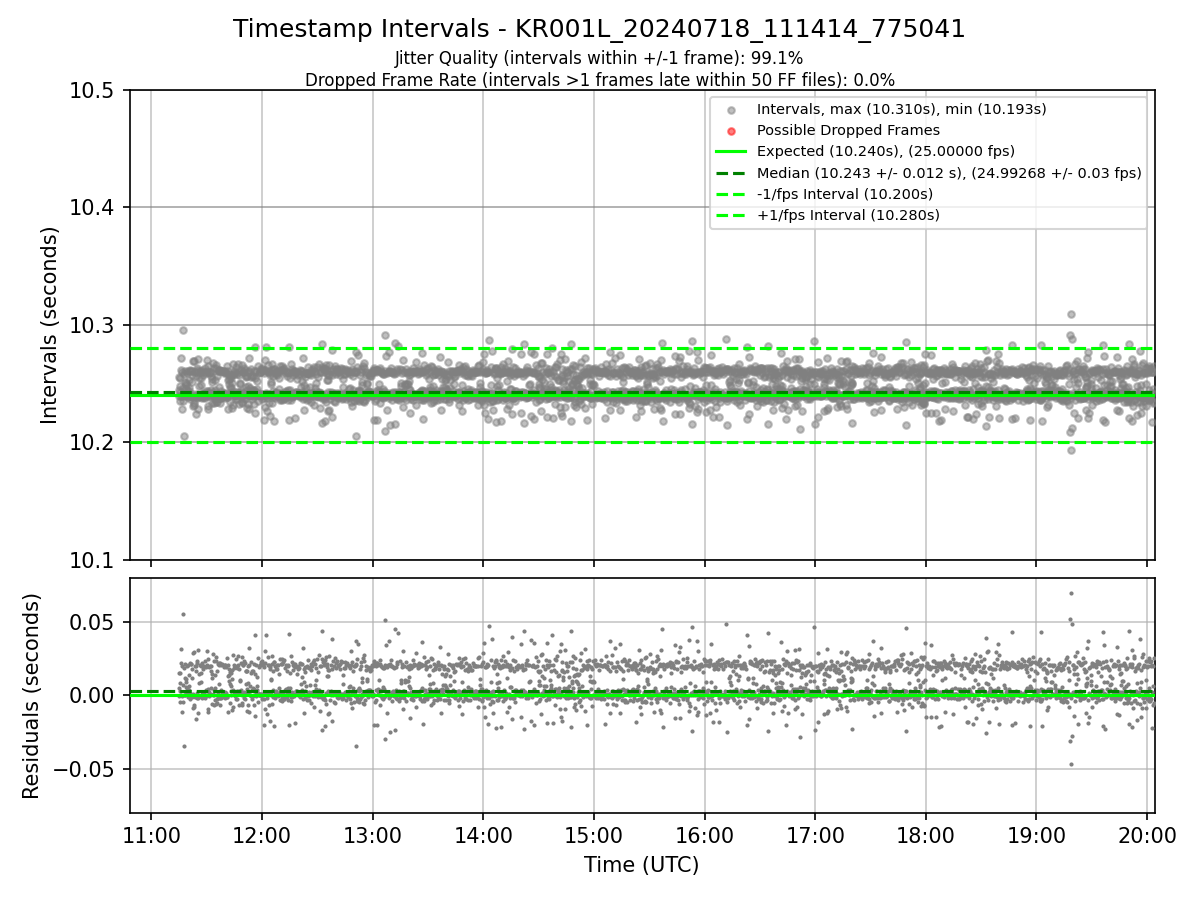1200x900 pixels.
Task: Click the red dot marker for Possible Dropped Frames
Action: (731, 131)
